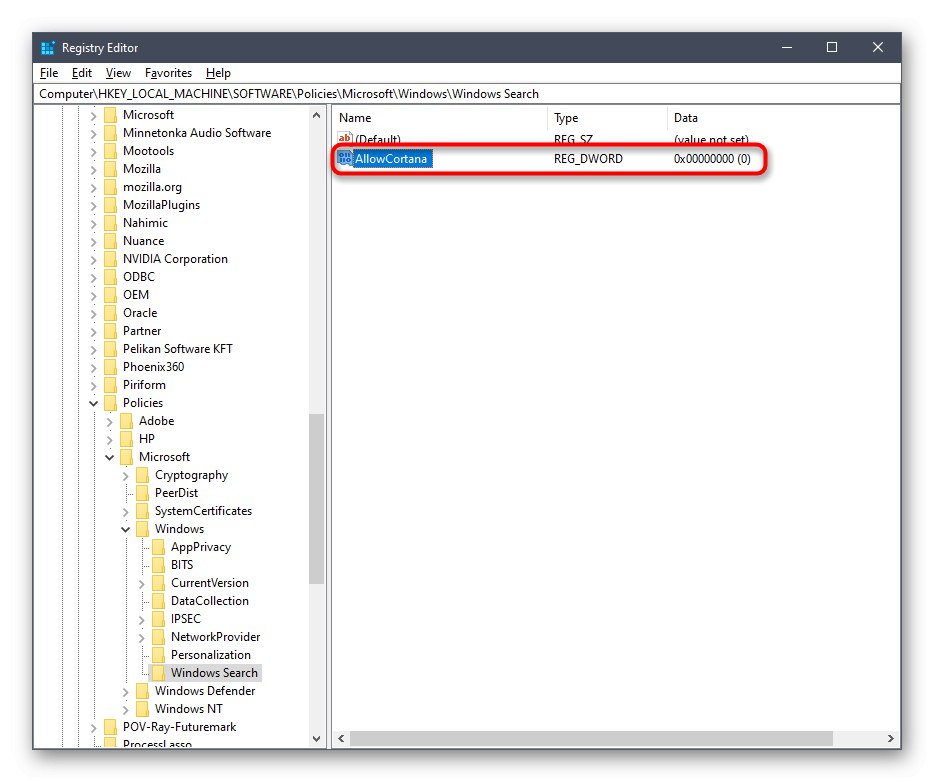Image resolution: width=934 pixels, height=782 pixels.
Task: Collapse the Policies key
Action: point(94,403)
